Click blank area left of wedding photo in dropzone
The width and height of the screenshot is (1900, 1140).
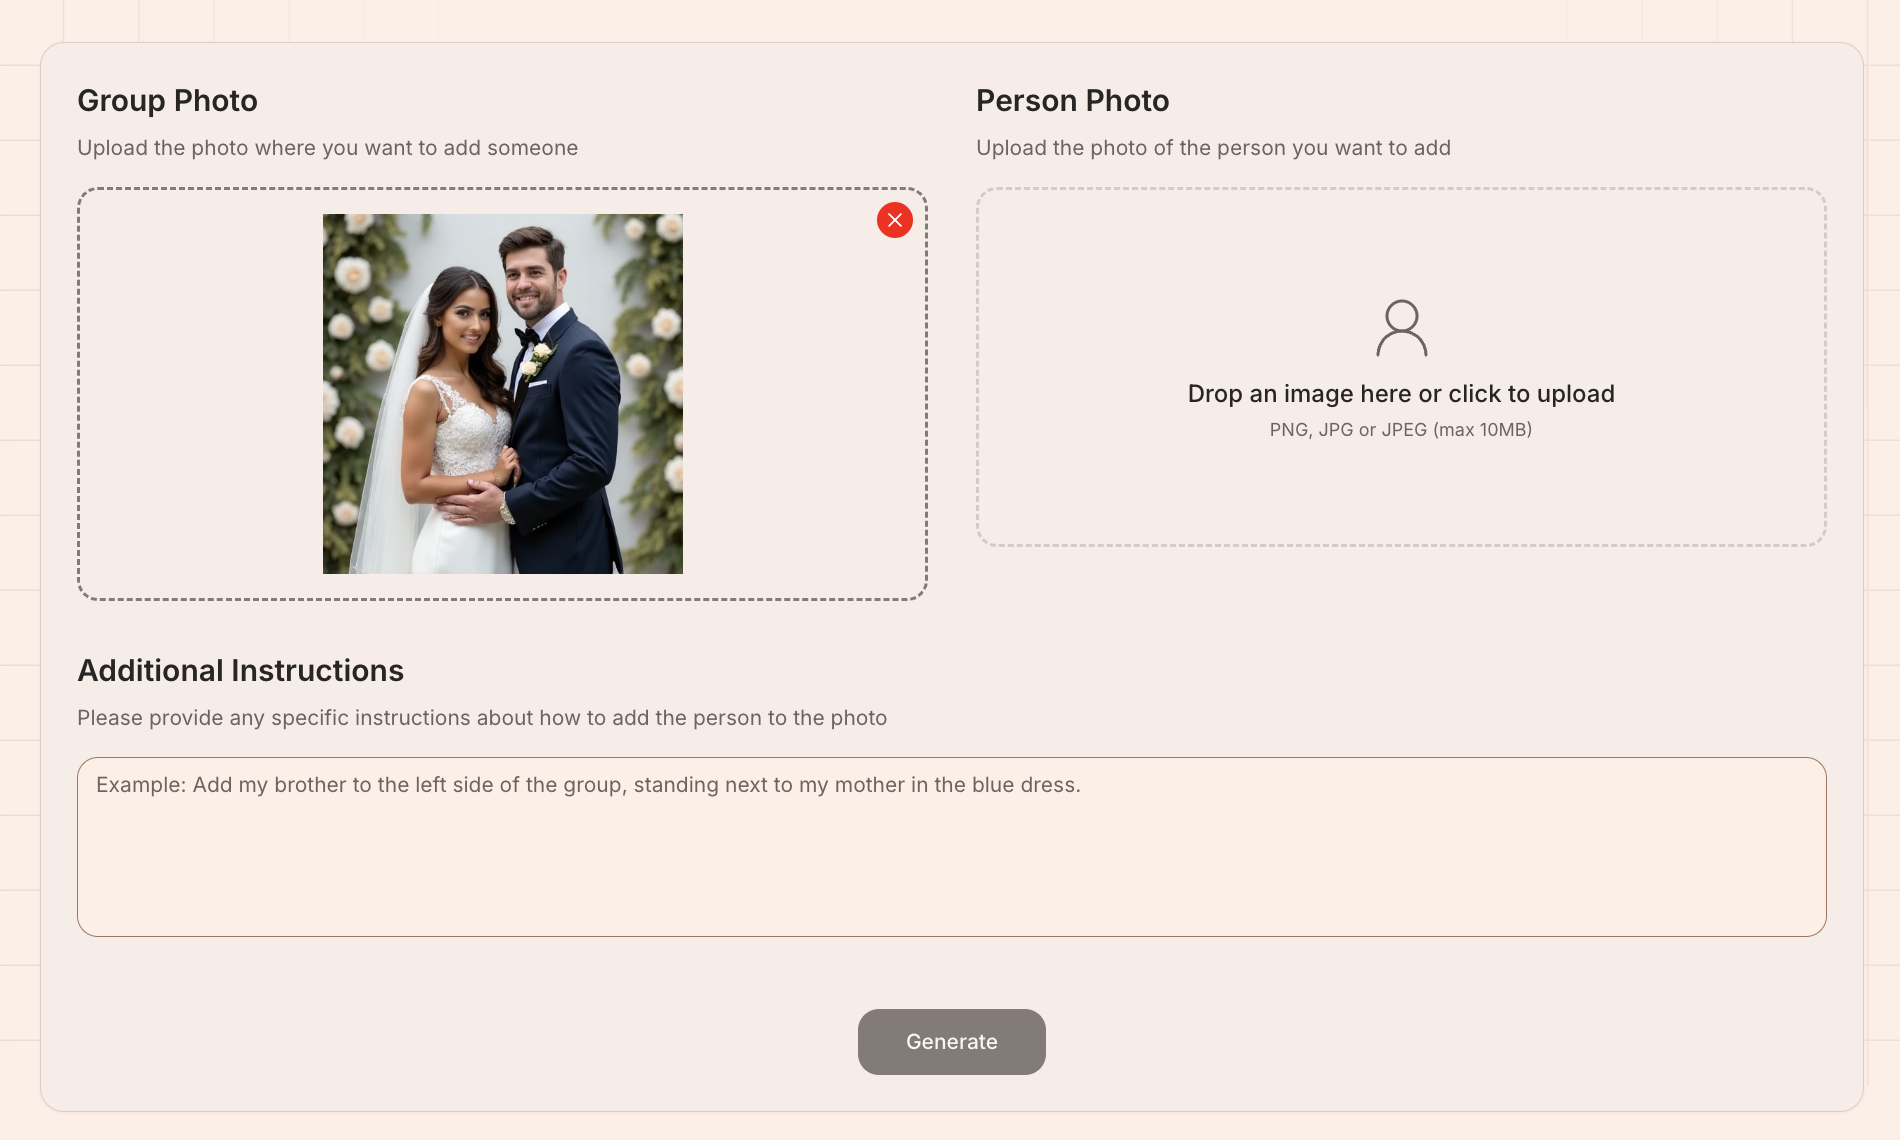(200, 394)
